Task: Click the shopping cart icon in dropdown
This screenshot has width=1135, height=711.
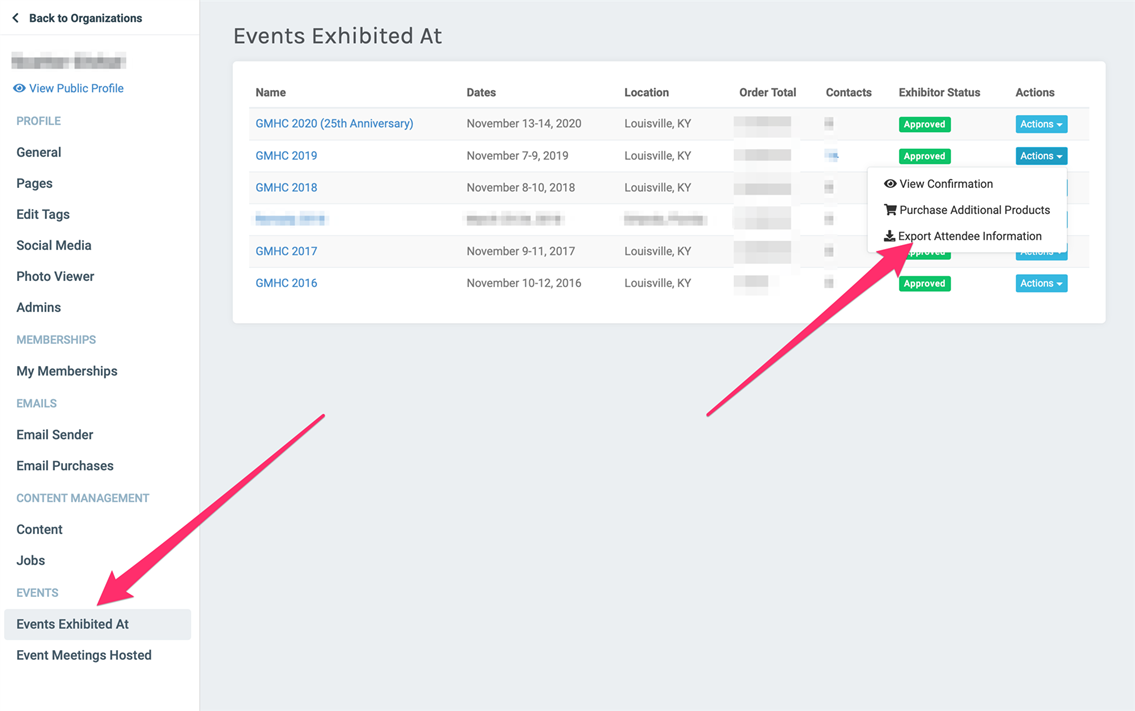Action: click(x=889, y=210)
